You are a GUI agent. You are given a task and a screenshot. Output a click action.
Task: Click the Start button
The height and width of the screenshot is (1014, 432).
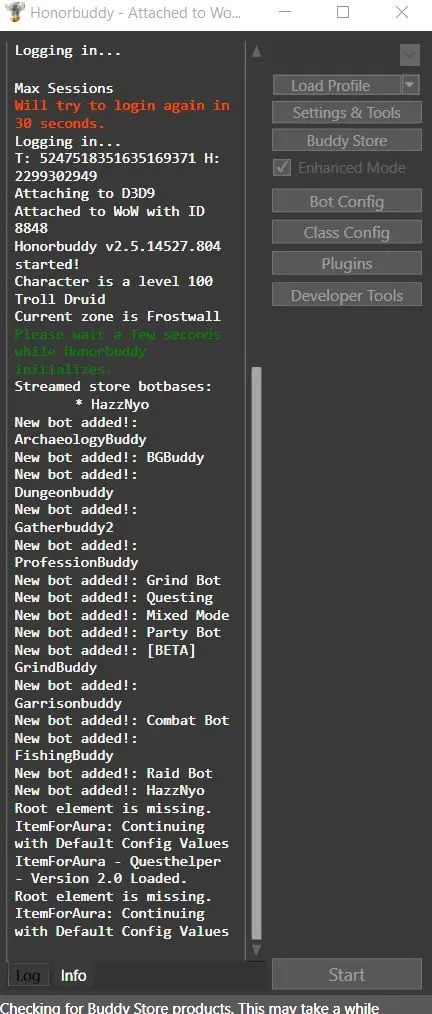(x=347, y=975)
